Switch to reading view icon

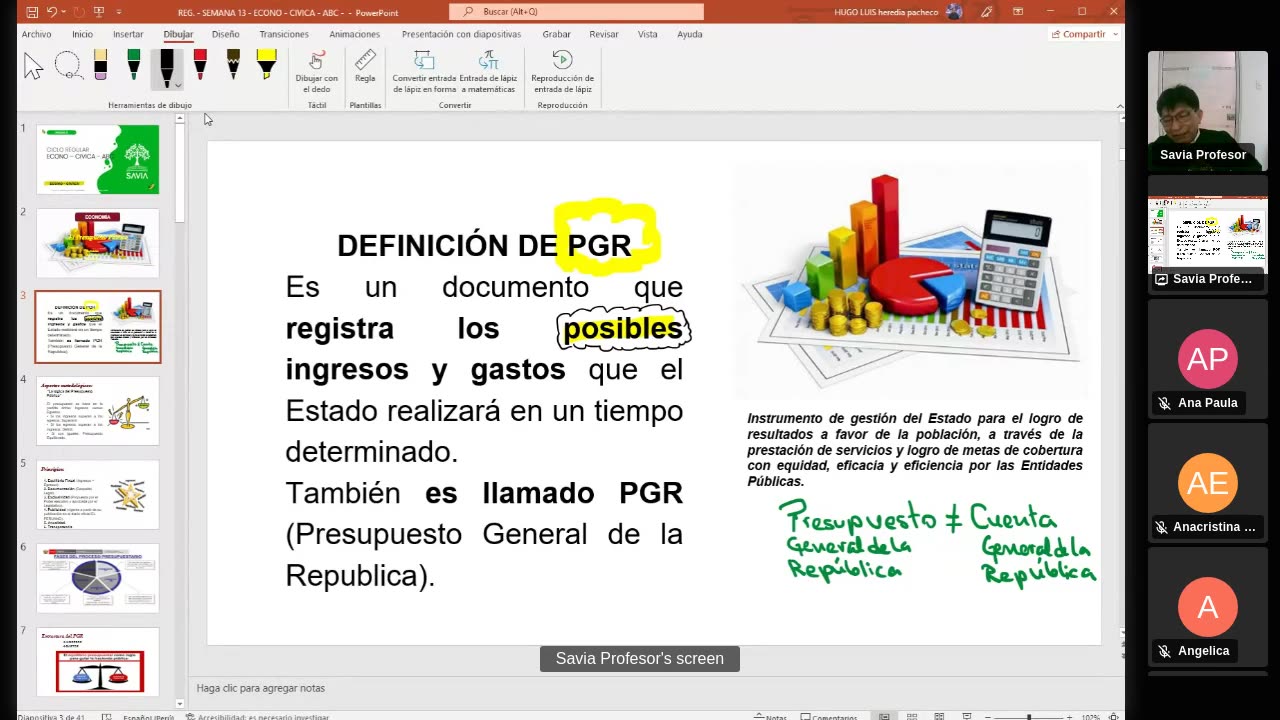(939, 716)
